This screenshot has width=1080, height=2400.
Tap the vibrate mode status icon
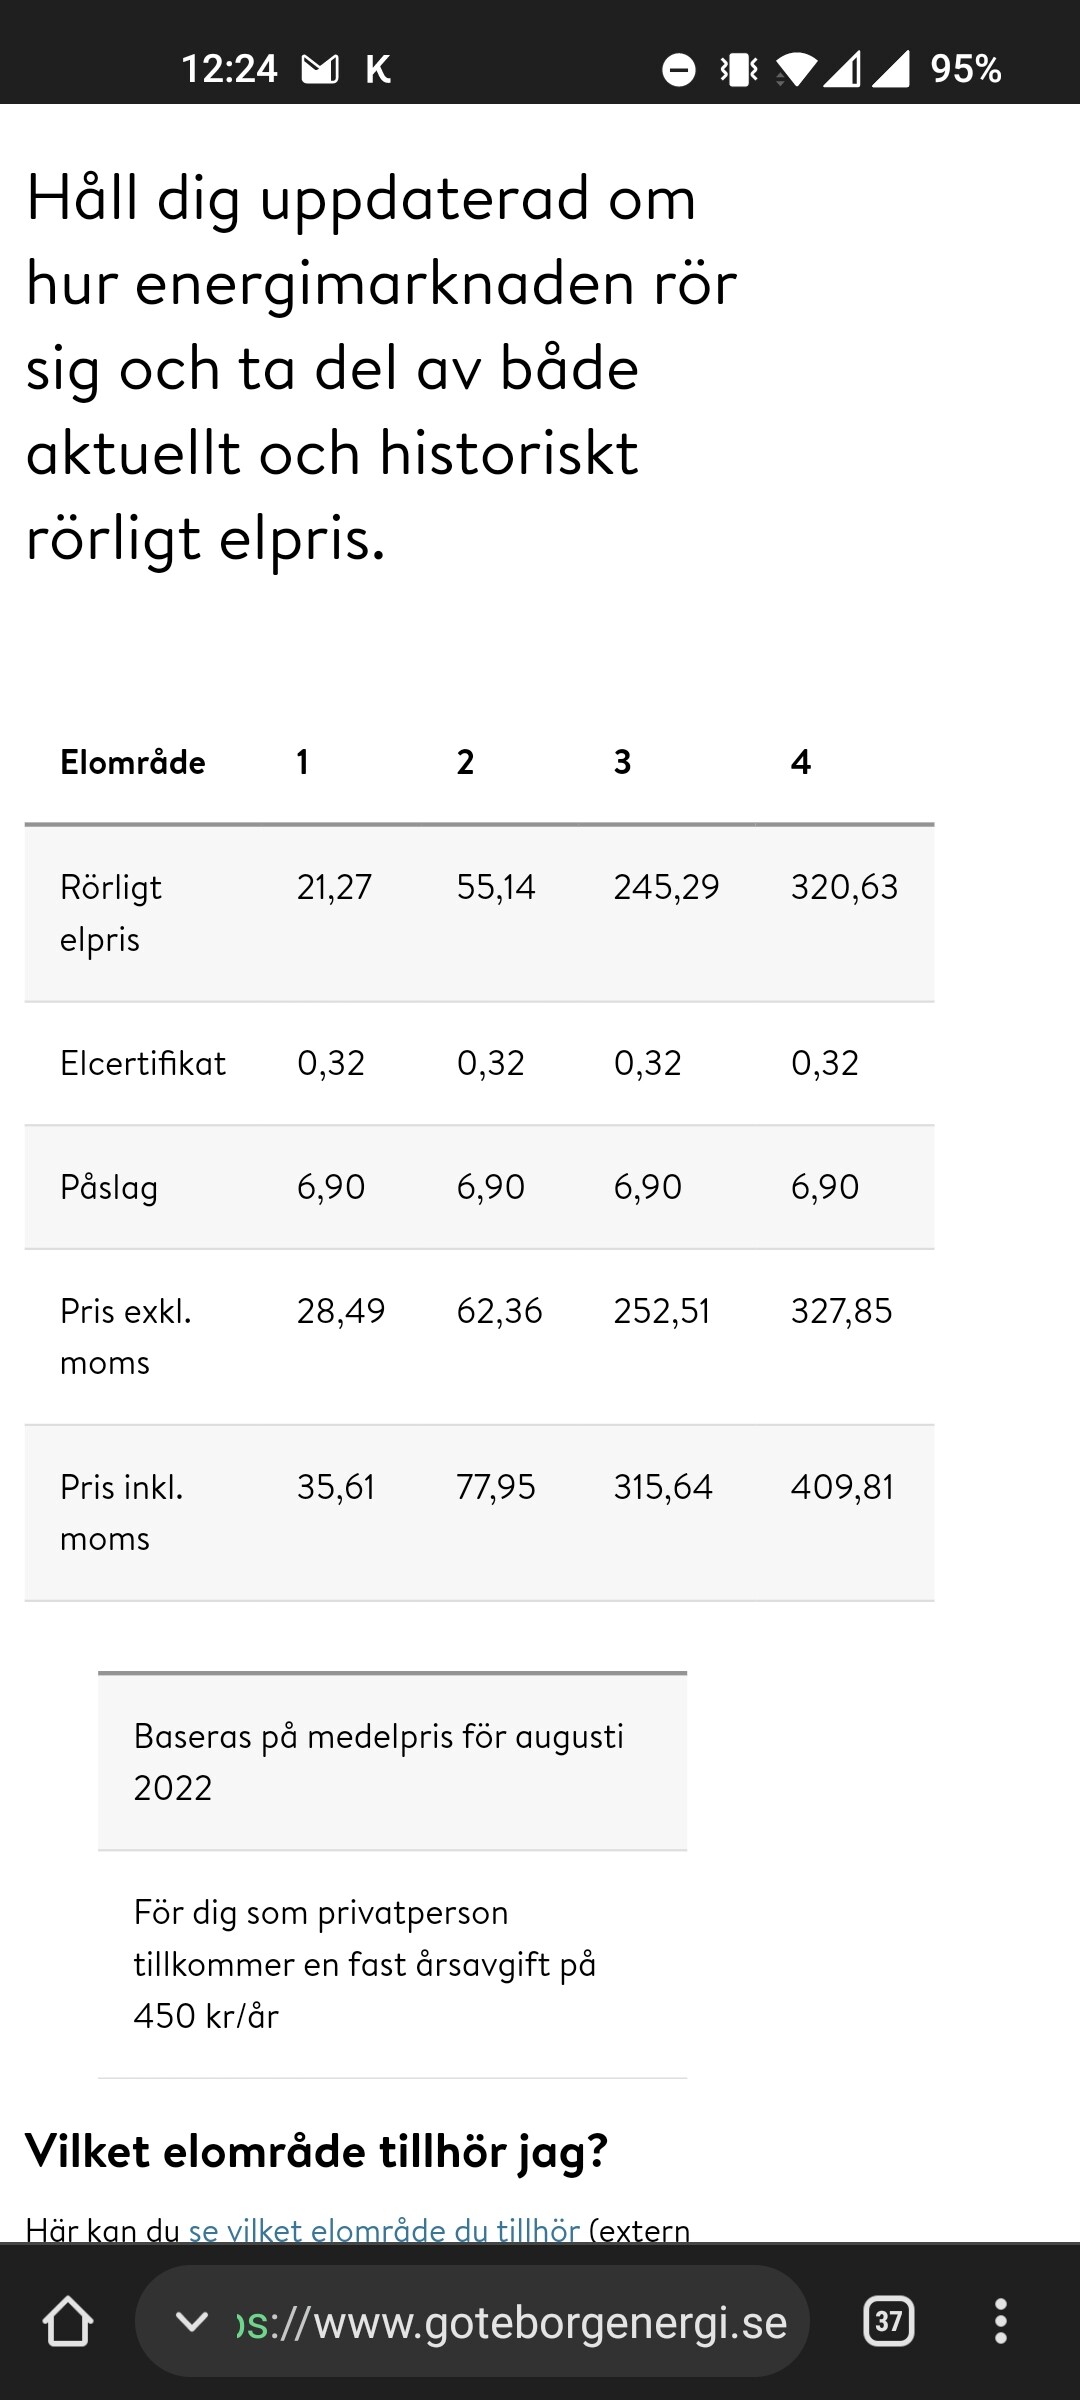coord(739,70)
